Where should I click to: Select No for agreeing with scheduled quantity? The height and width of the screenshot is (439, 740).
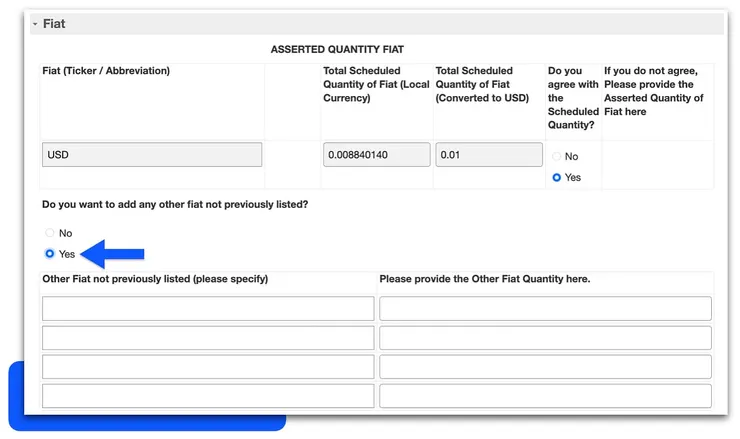557,157
